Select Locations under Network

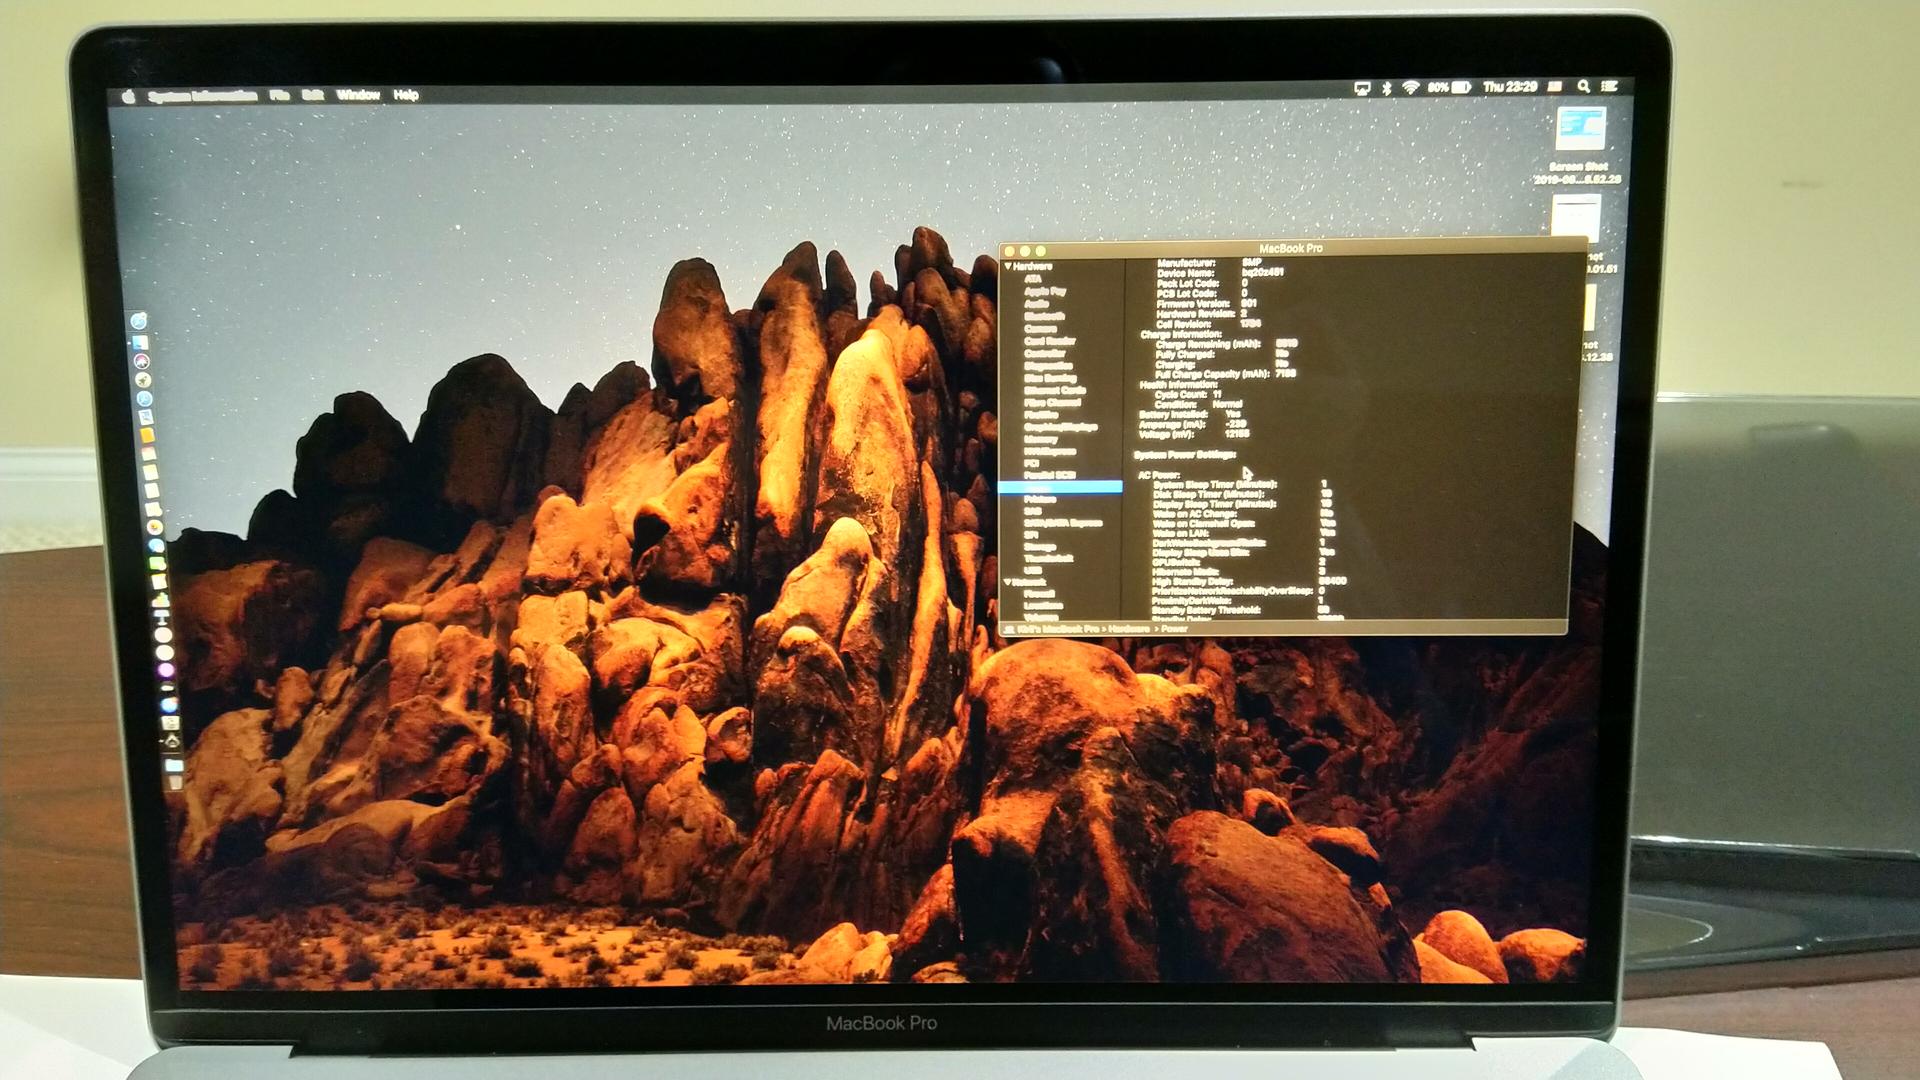(x=1043, y=606)
